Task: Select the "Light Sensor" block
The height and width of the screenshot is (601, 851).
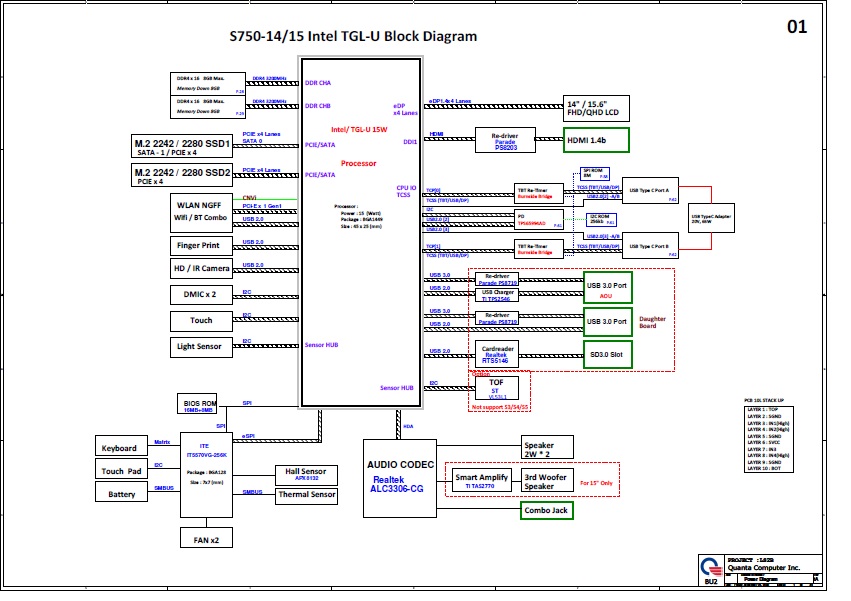Action: point(201,346)
